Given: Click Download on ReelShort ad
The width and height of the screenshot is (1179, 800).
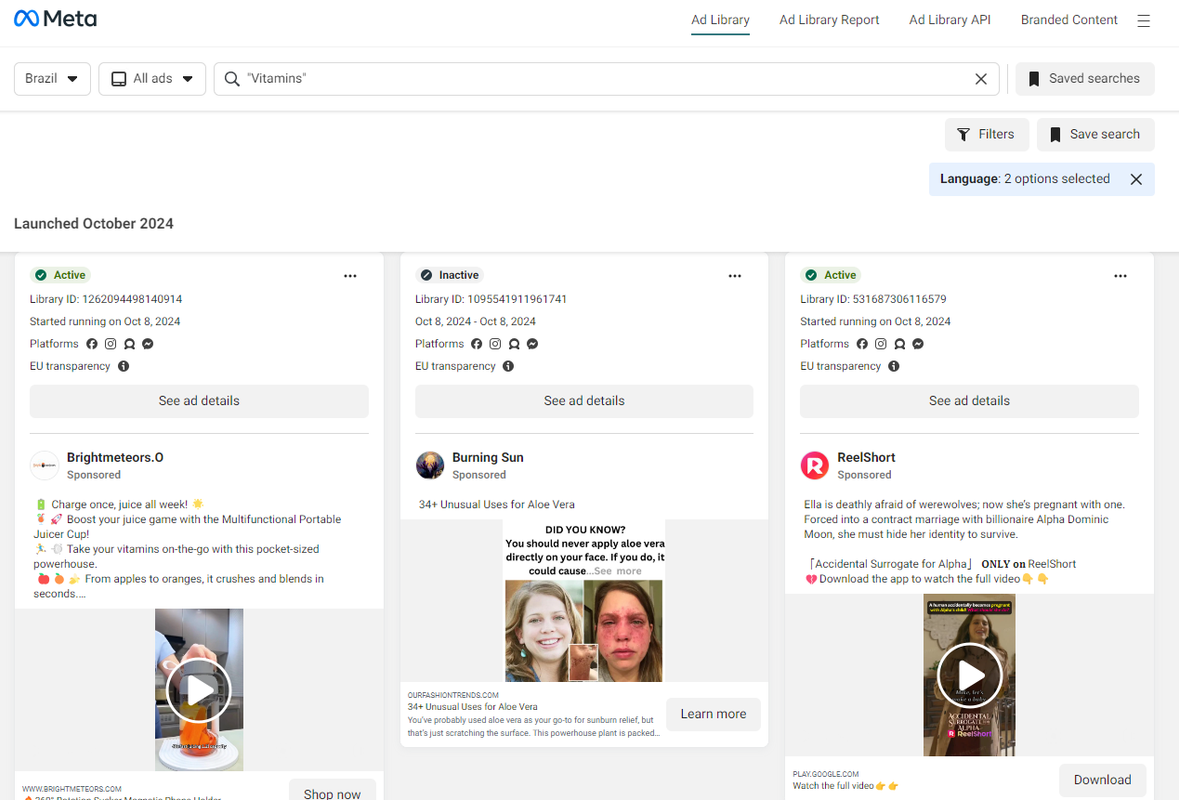Looking at the screenshot, I should (x=1102, y=780).
